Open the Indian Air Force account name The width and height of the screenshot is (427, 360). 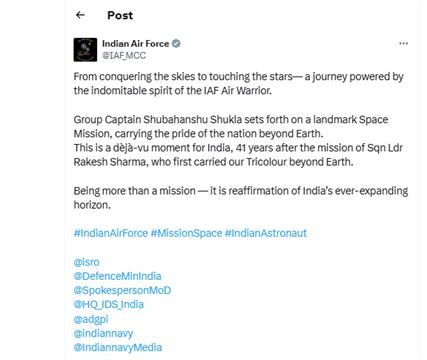[x=135, y=44]
